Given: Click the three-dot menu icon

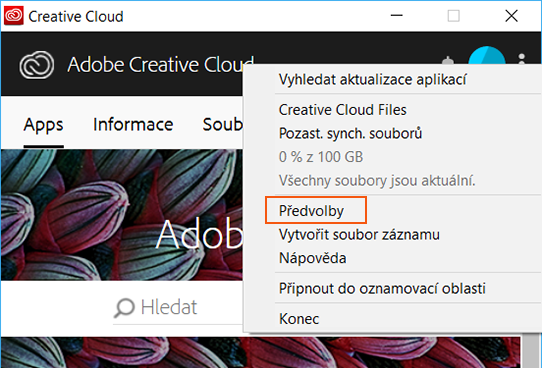Looking at the screenshot, I should click(x=522, y=59).
